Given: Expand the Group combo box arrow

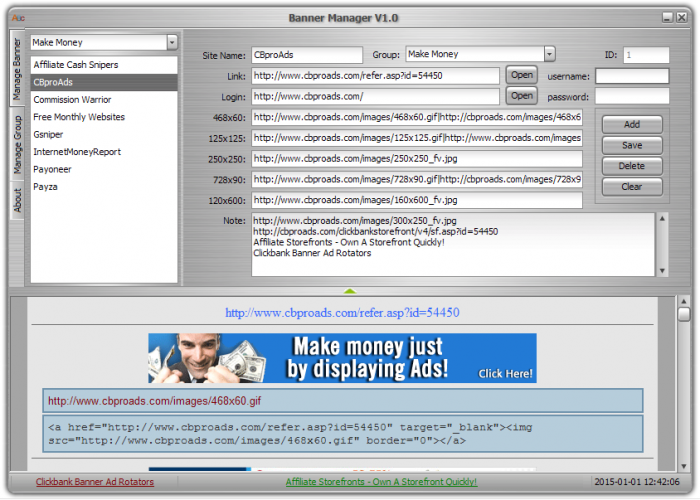Looking at the screenshot, I should click(x=549, y=54).
